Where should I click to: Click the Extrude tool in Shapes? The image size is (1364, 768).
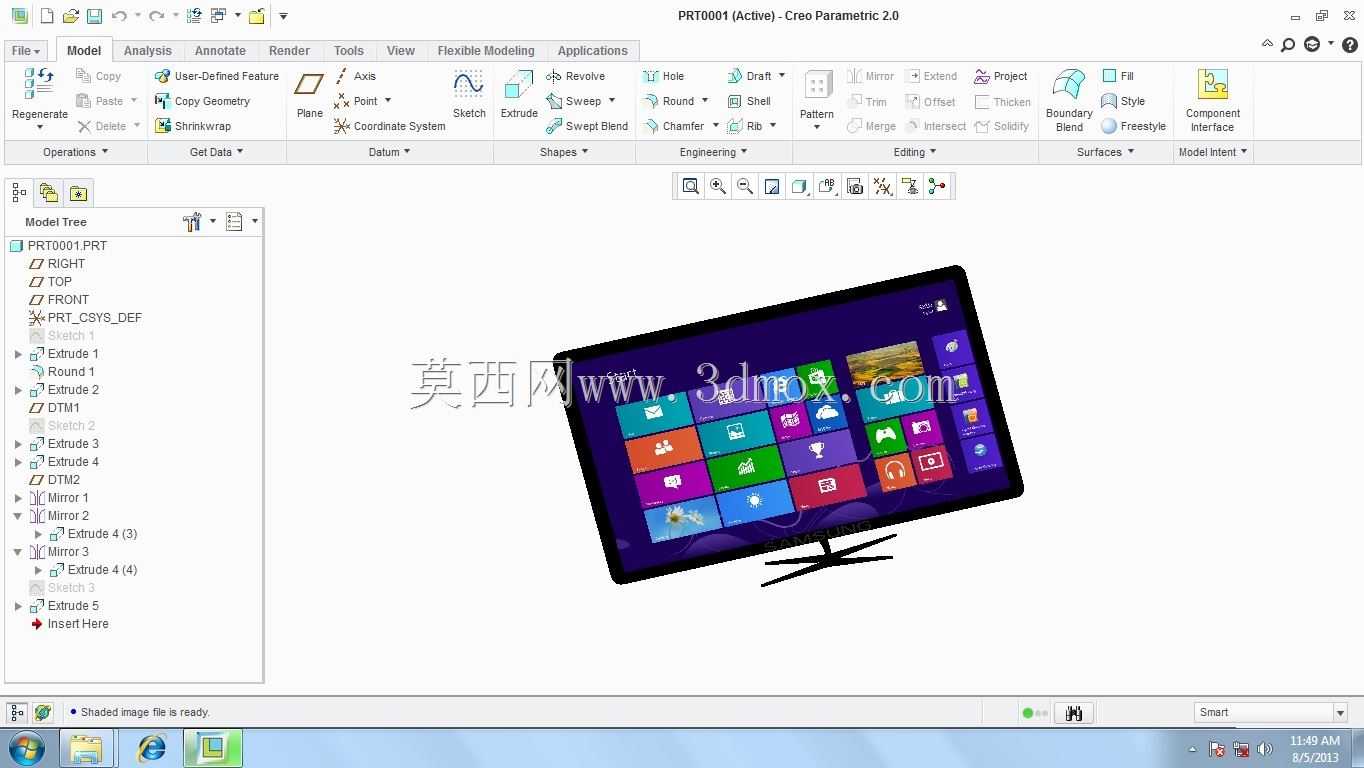click(x=519, y=94)
